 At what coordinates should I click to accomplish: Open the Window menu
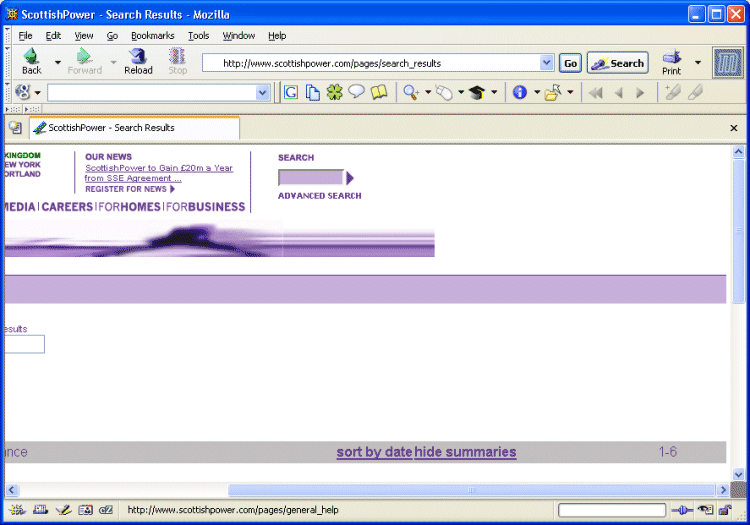tap(239, 35)
